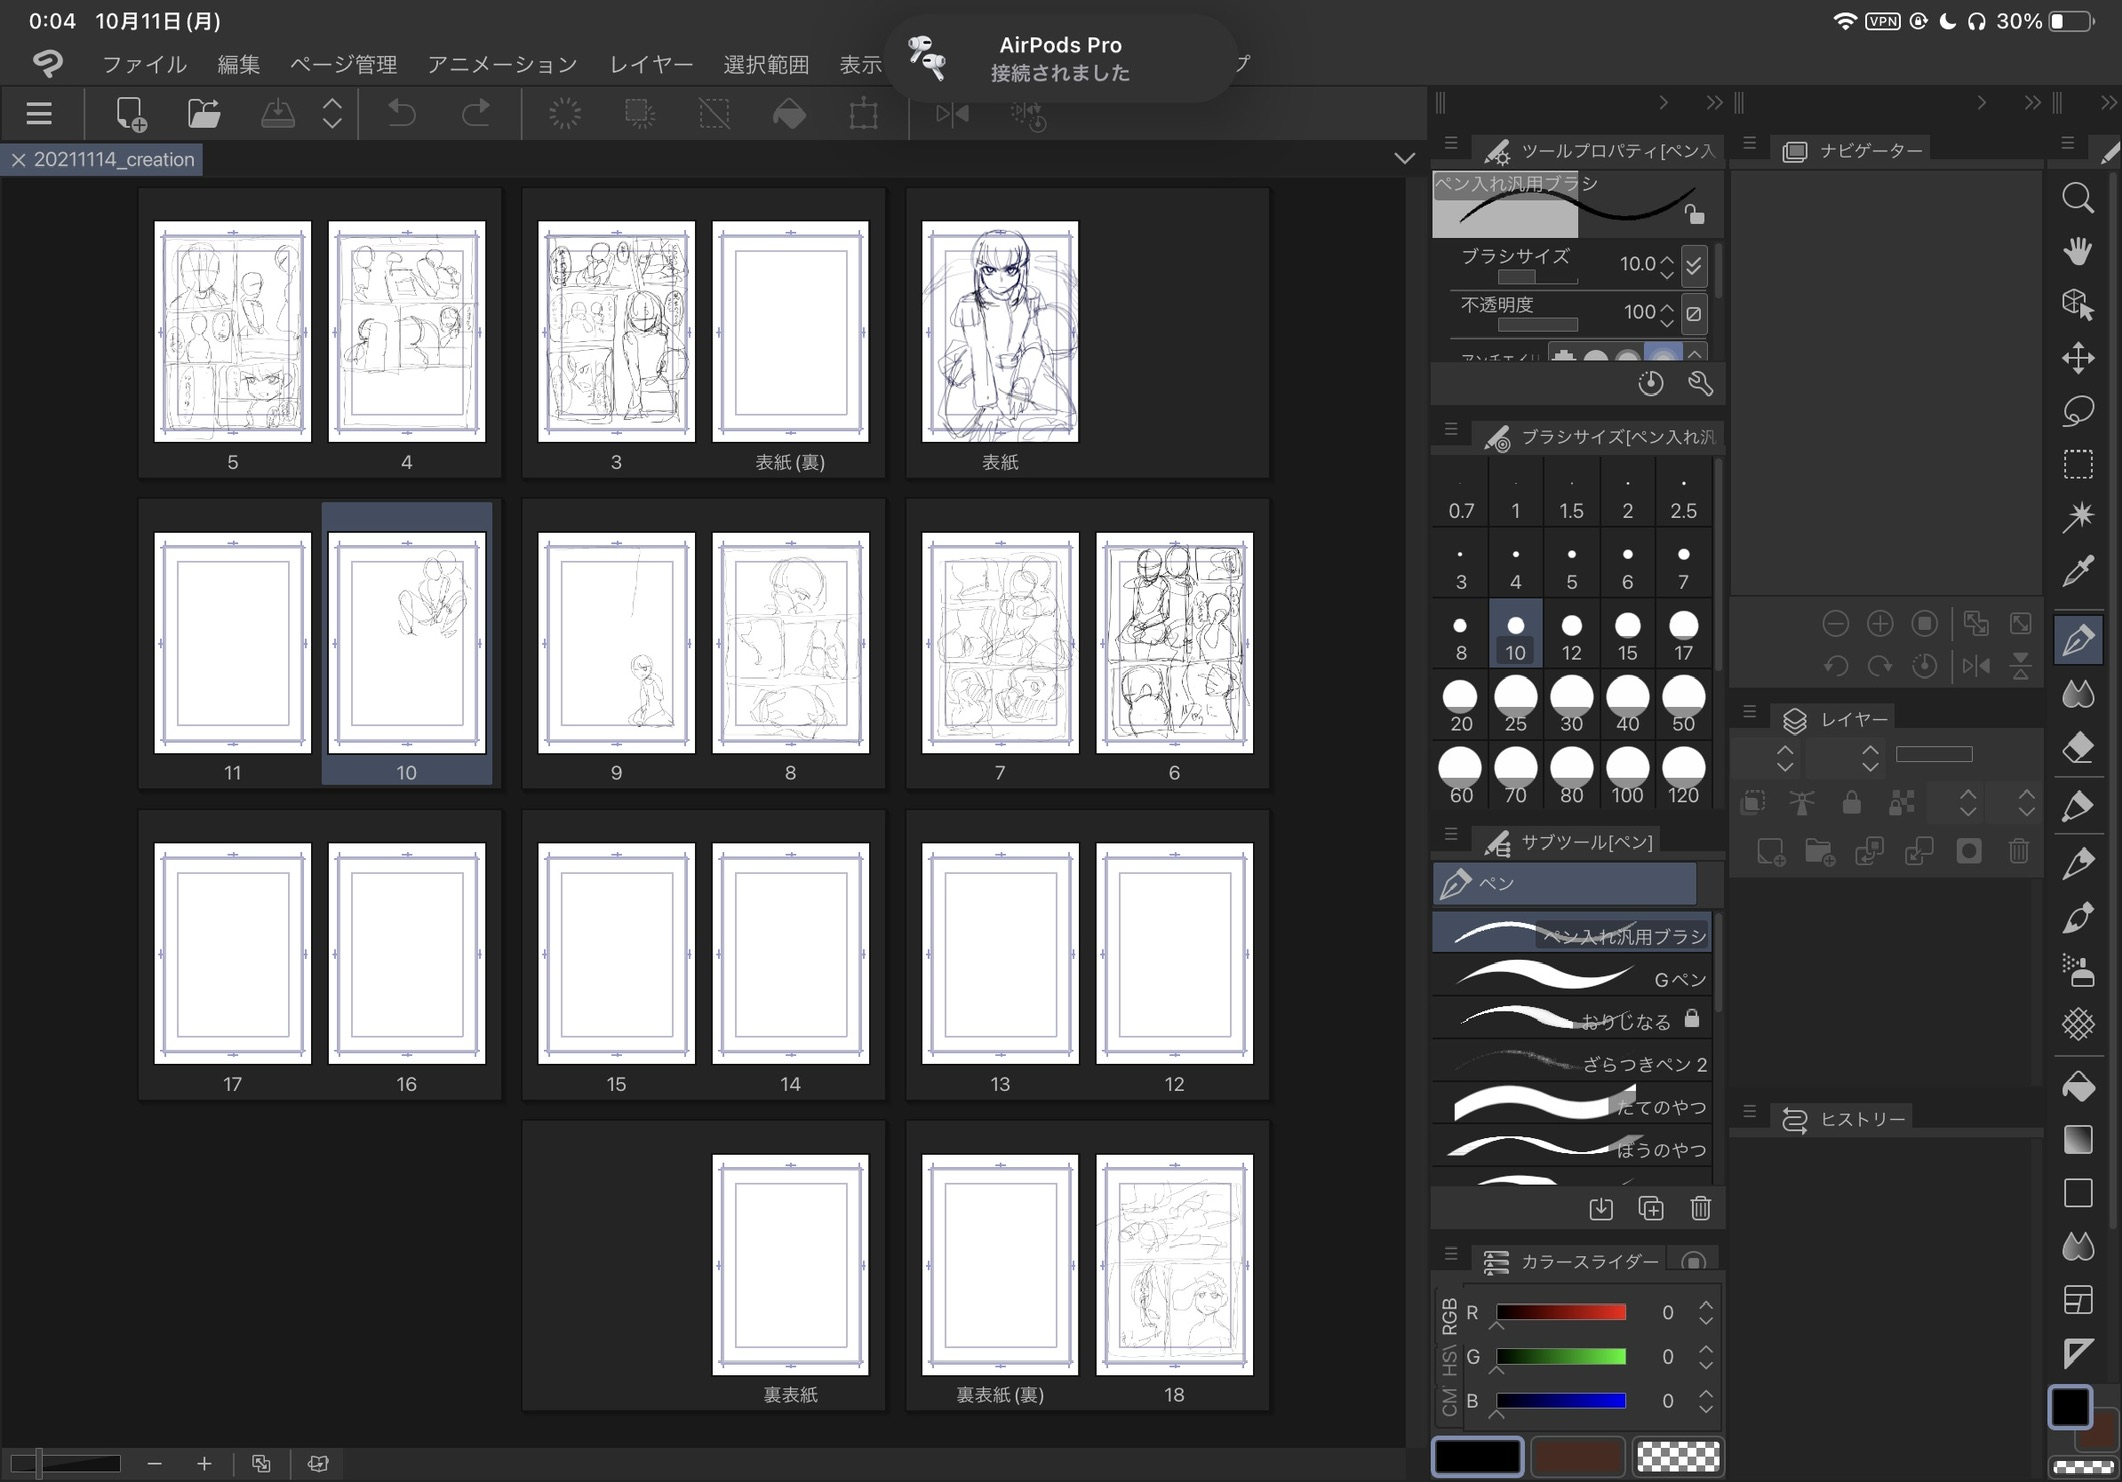
Task: Click the Undo arrow icon
Action: [x=402, y=113]
